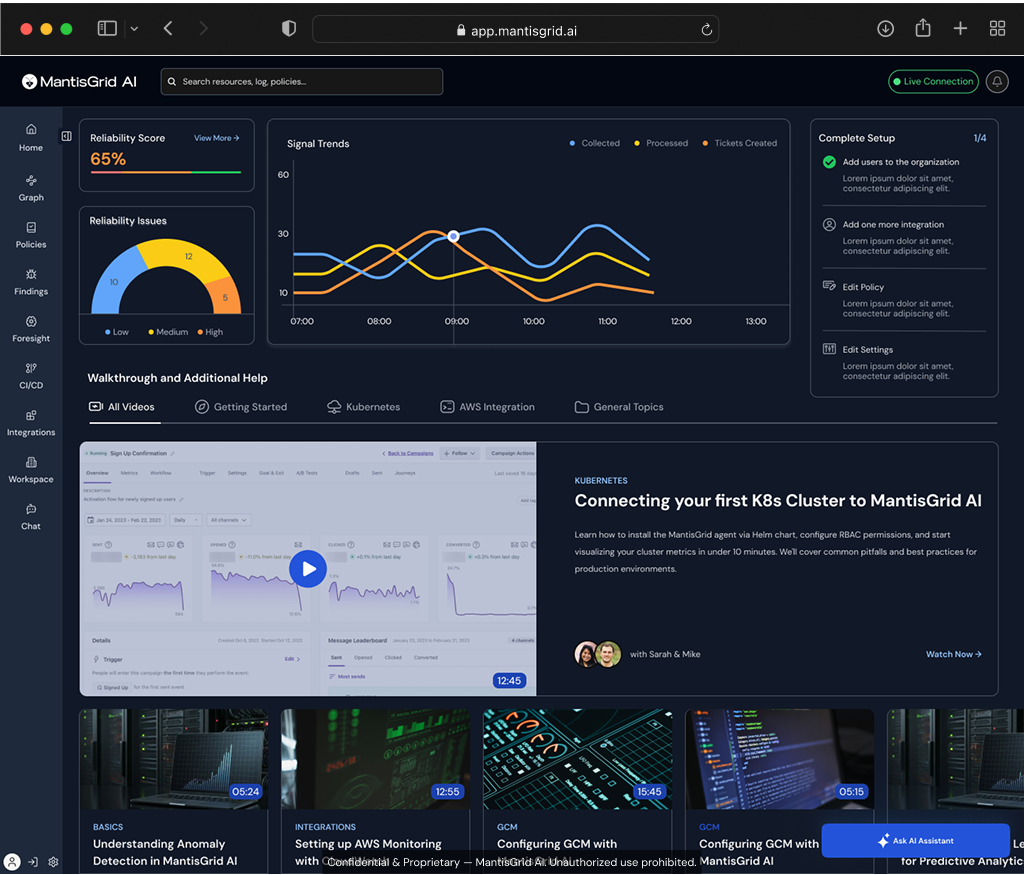Open the Safari tab options chevron
1025x875 pixels.
click(133, 28)
